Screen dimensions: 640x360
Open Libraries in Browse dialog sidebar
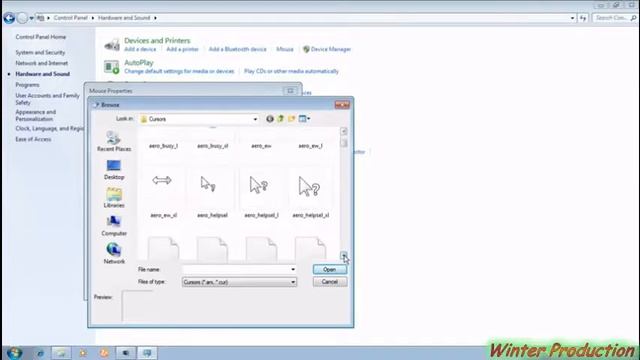(x=114, y=198)
